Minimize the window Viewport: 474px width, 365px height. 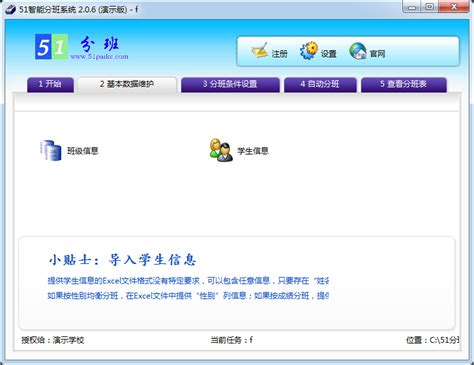point(412,7)
